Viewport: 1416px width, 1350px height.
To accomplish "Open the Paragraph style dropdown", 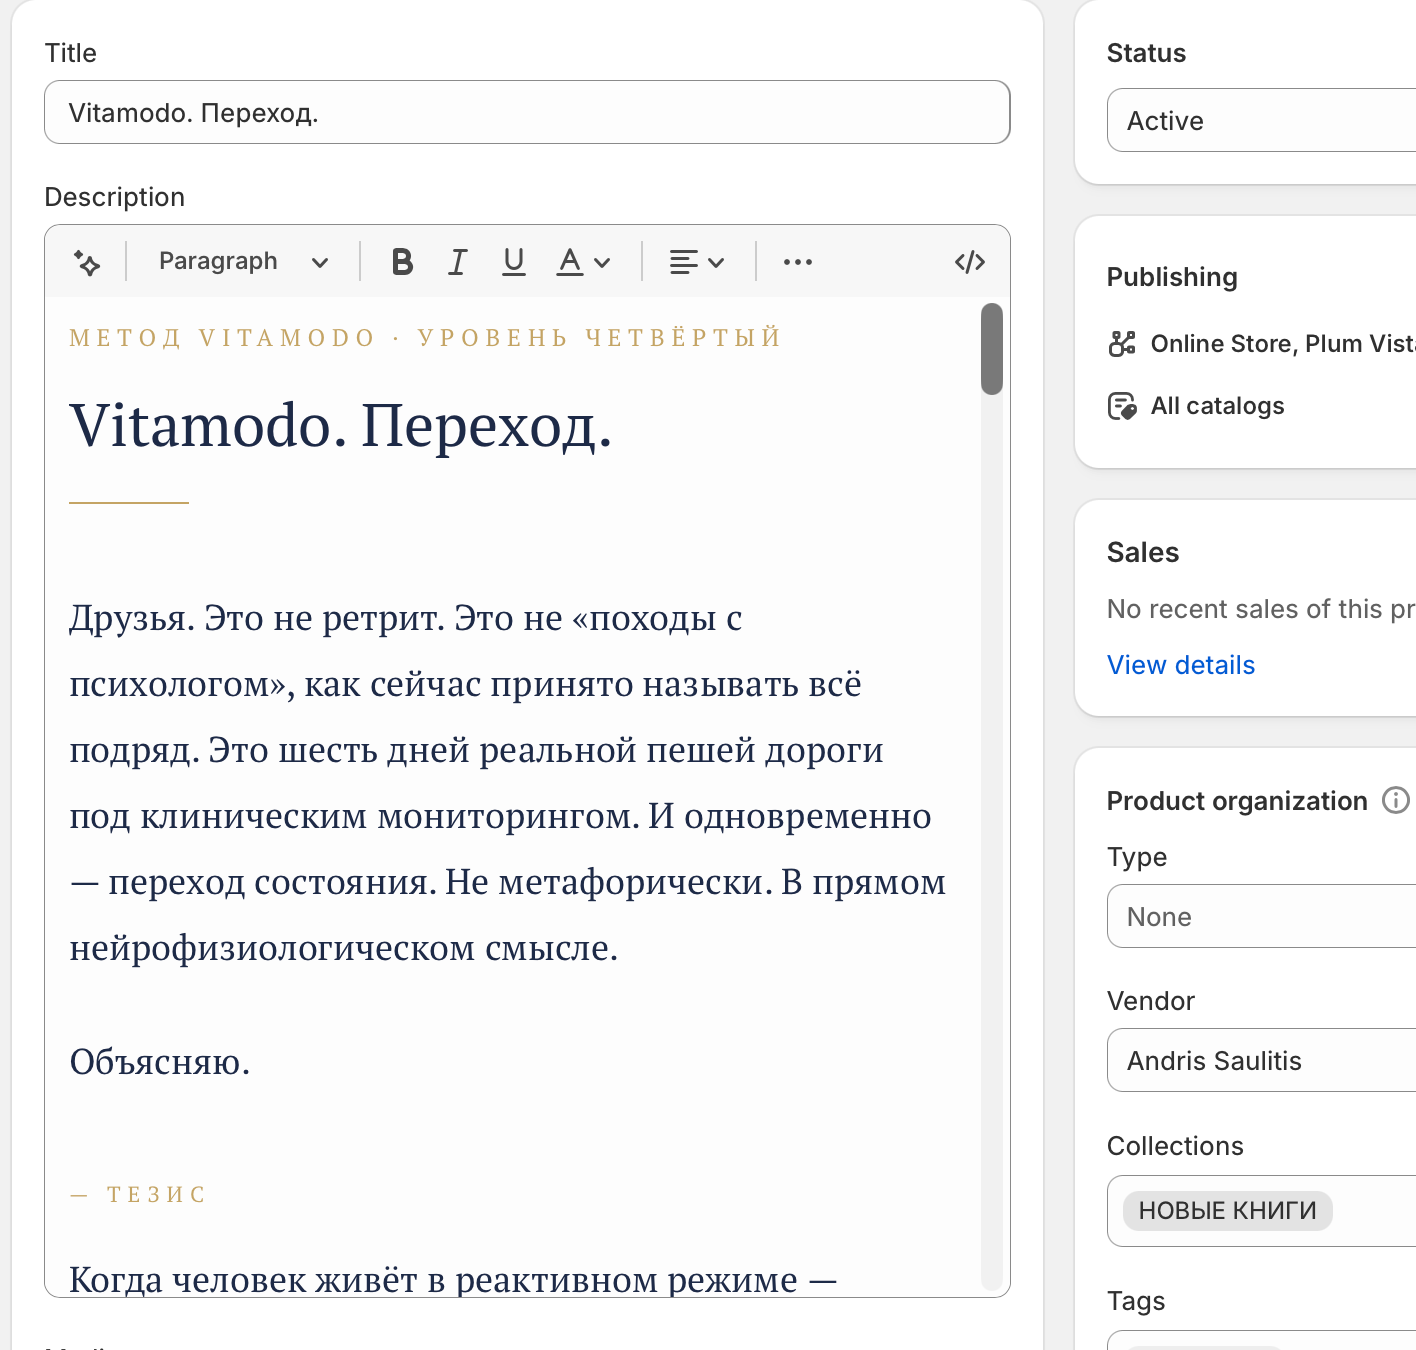I will tap(243, 262).
